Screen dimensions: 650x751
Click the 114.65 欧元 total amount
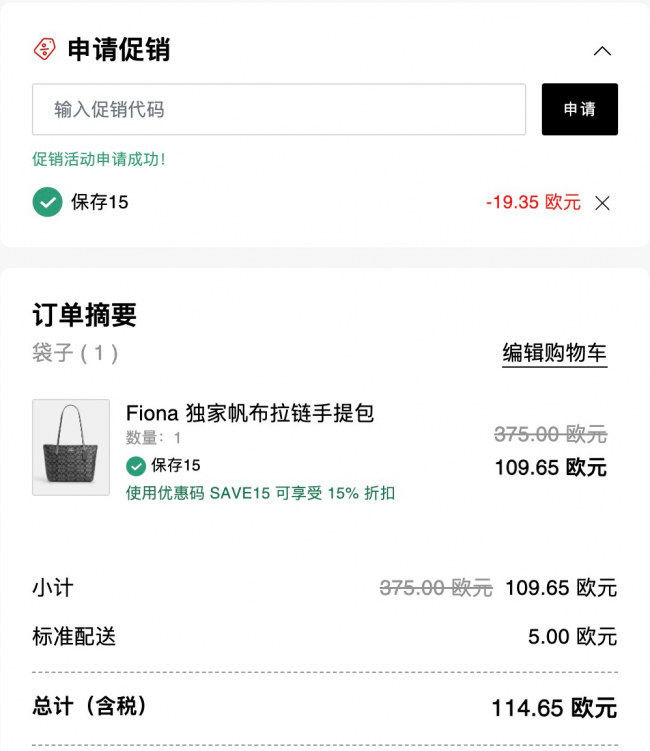point(555,708)
